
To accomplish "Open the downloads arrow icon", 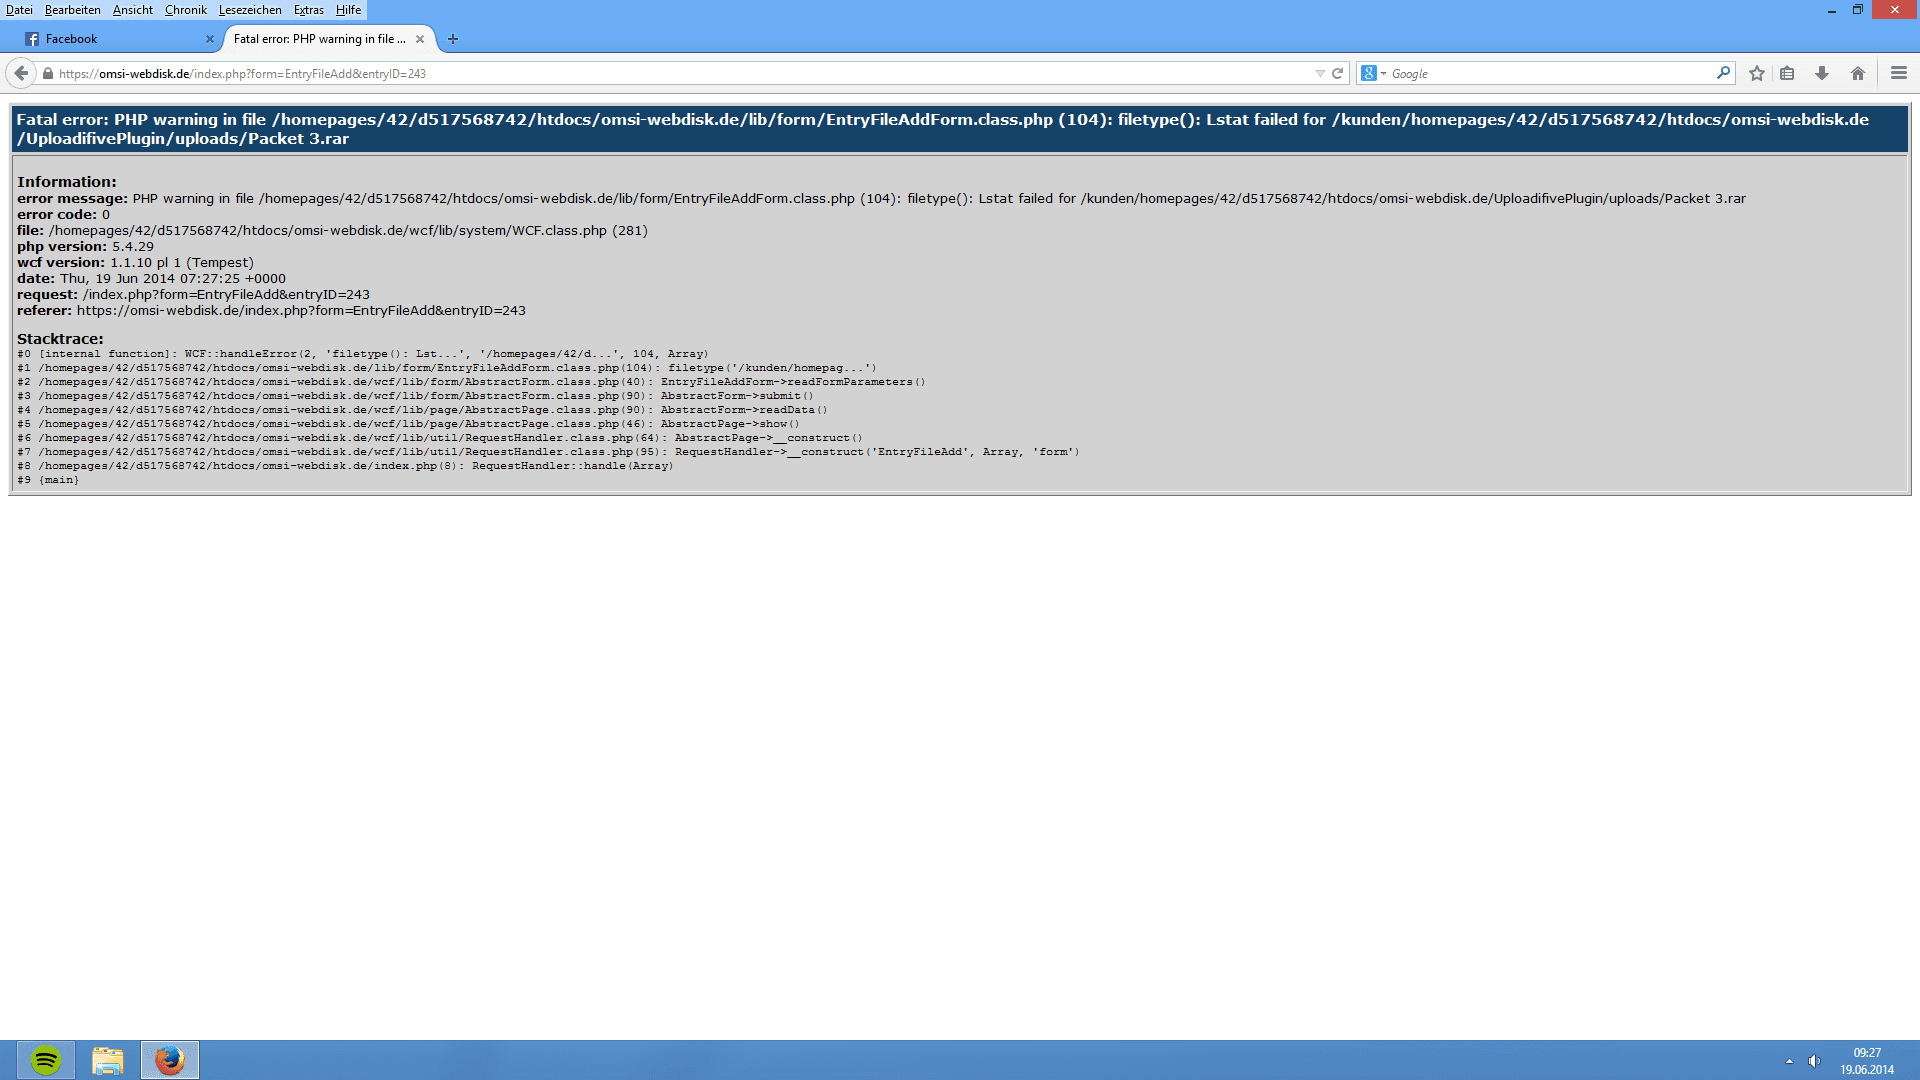I will click(x=1822, y=73).
